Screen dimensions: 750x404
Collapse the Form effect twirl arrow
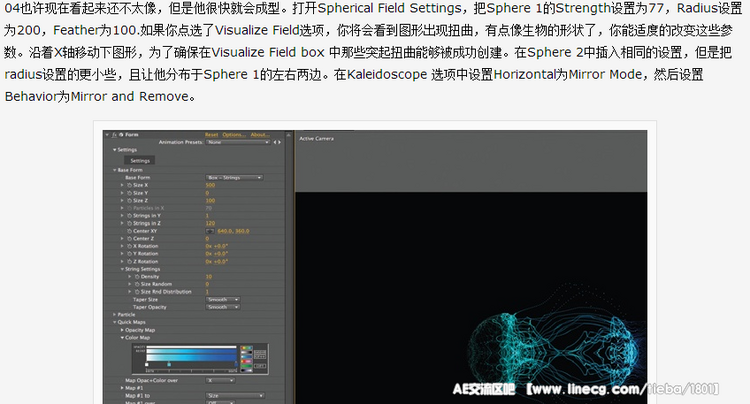point(107,135)
